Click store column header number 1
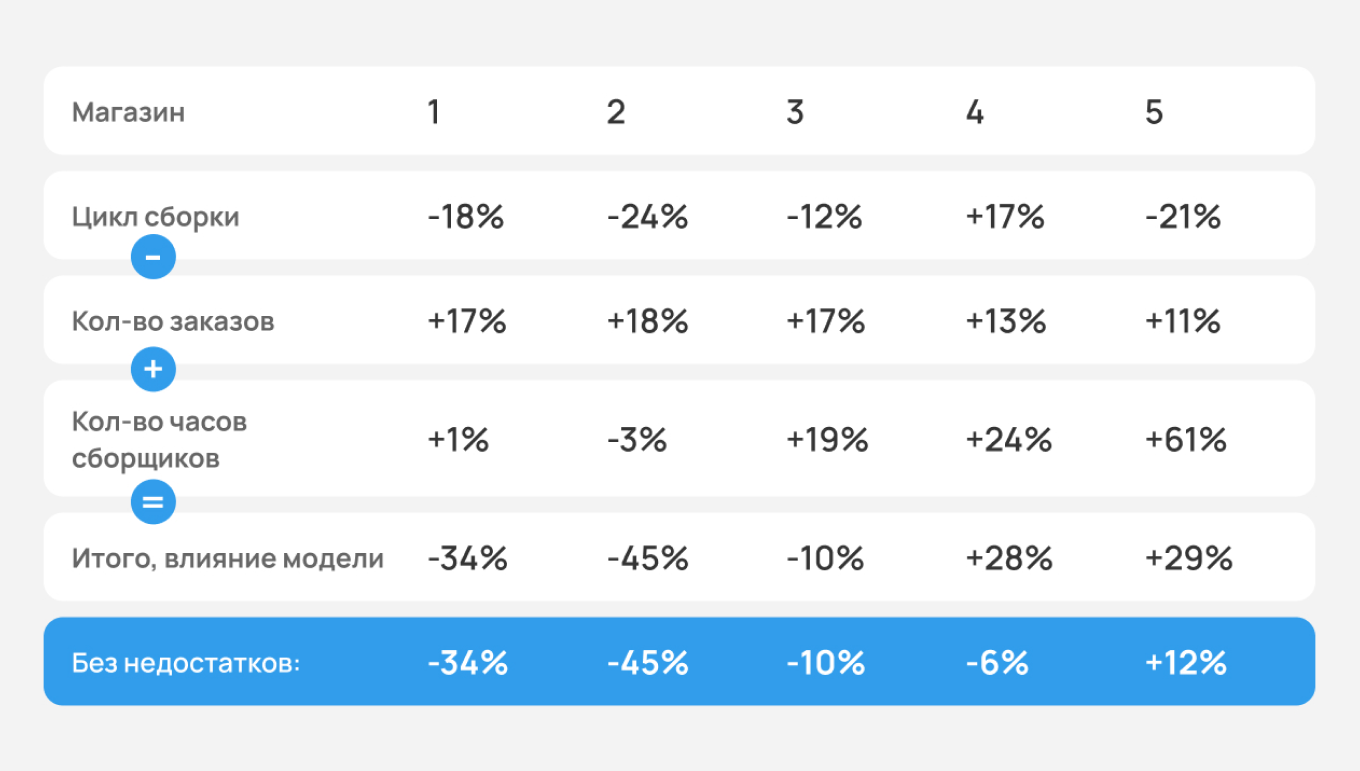Image resolution: width=1360 pixels, height=771 pixels. 433,112
